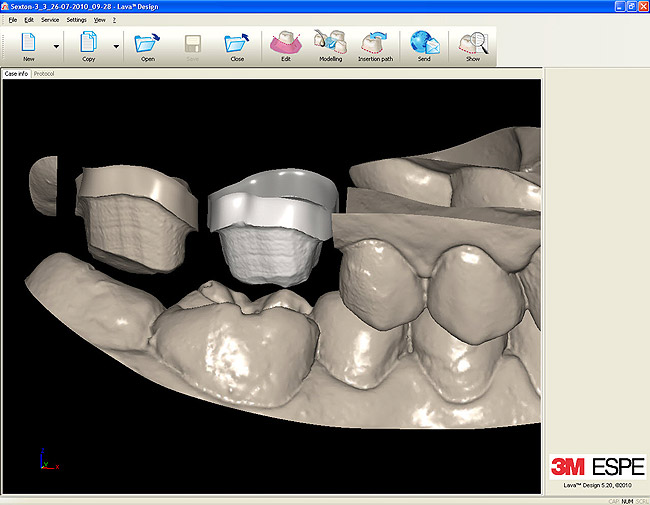Screen dimensions: 650x505
Task: Click the Copy case icon
Action: 88,43
